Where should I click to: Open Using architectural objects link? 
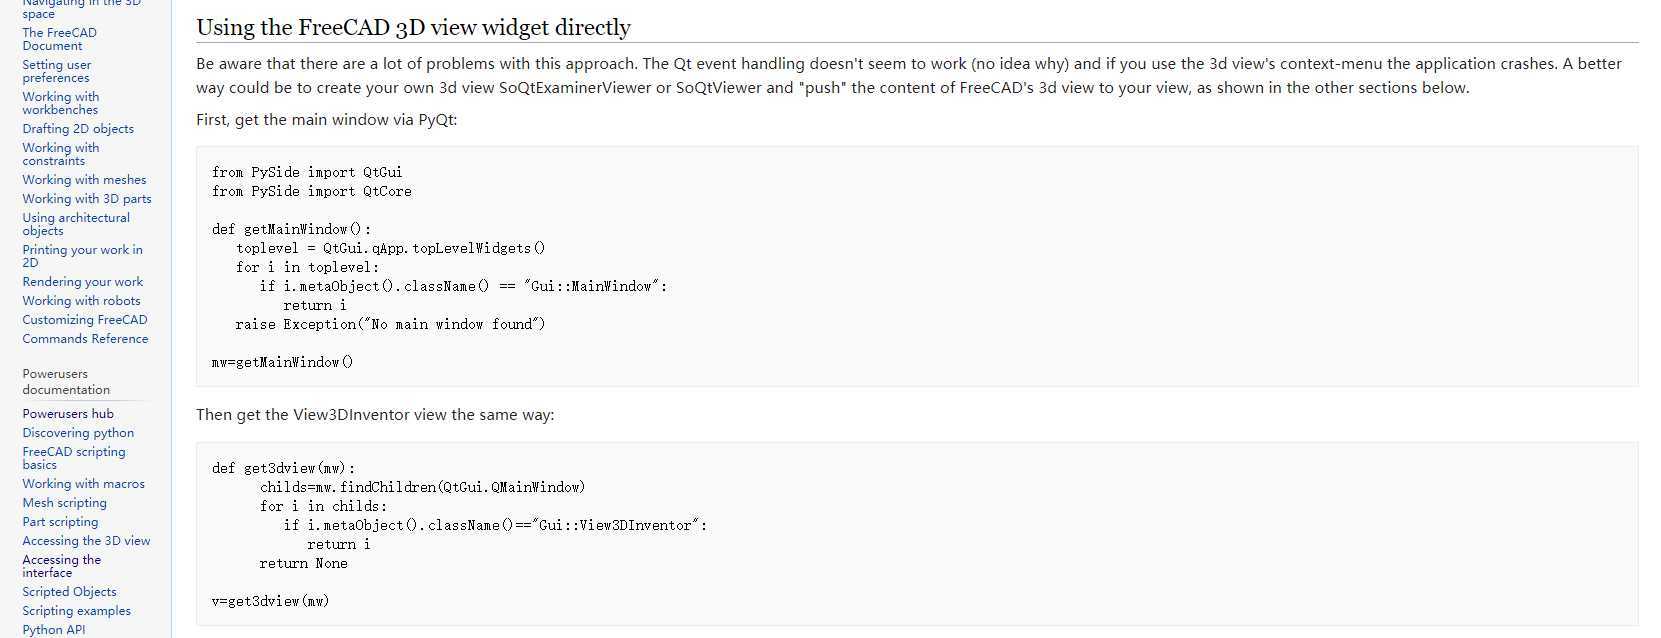point(76,224)
